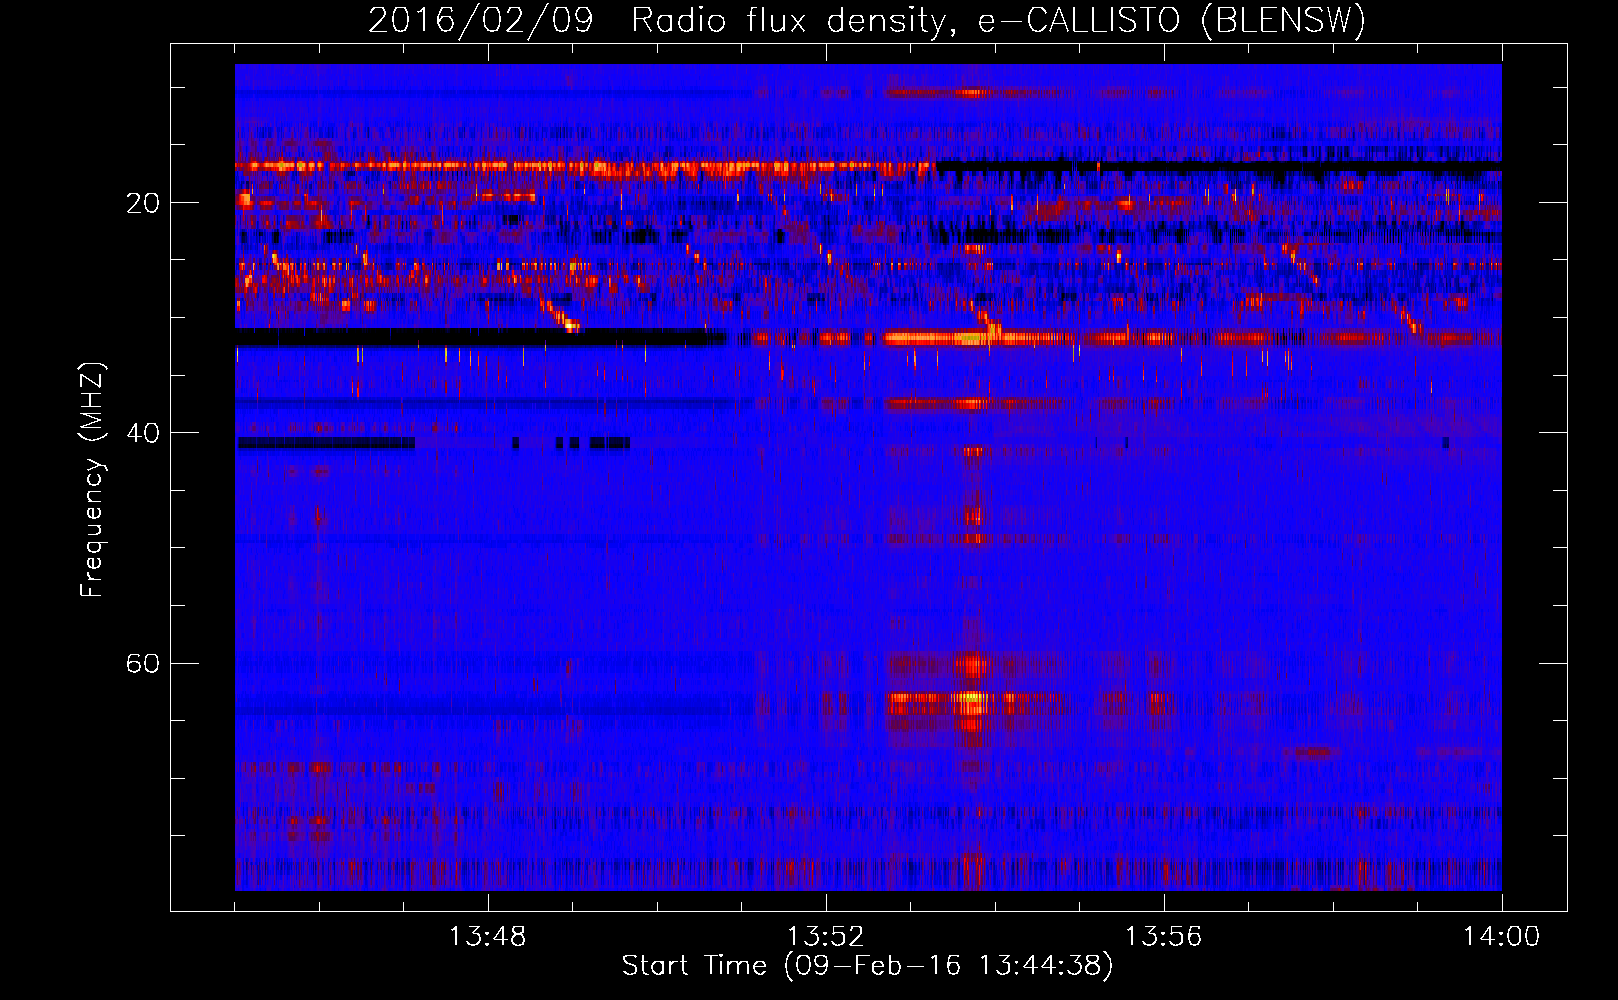Click the '13:48' time tick label
This screenshot has height=1000, width=1618.
(487, 937)
